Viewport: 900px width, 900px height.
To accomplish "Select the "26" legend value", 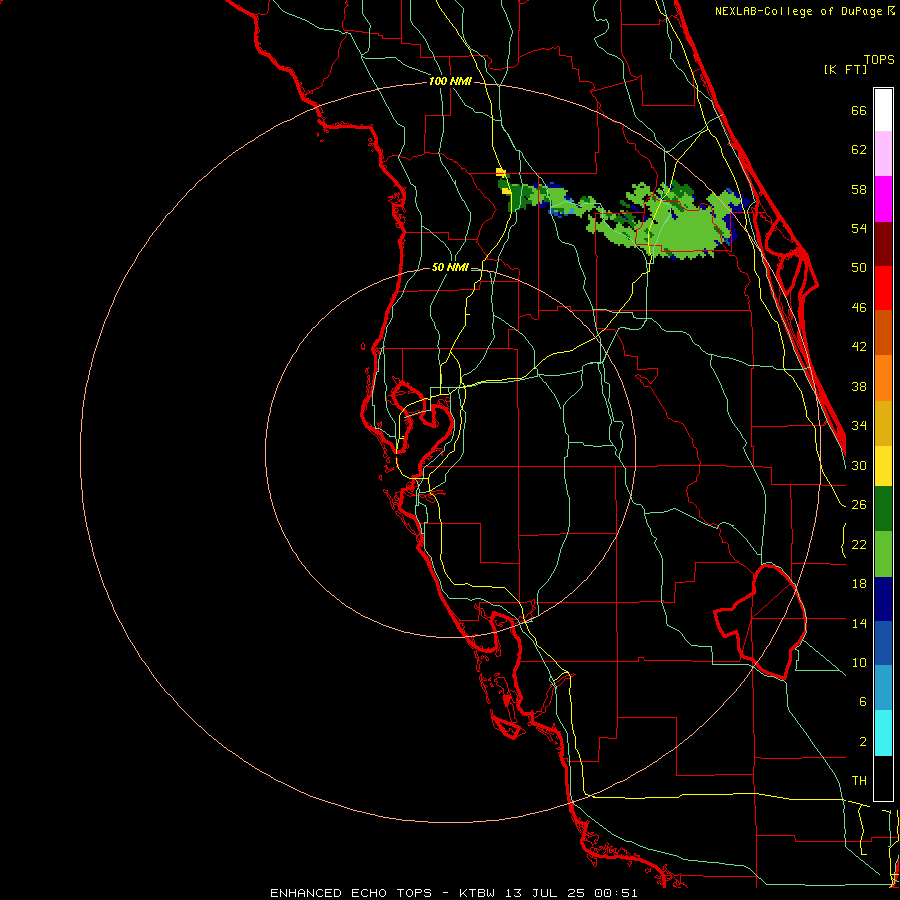I will (x=859, y=505).
